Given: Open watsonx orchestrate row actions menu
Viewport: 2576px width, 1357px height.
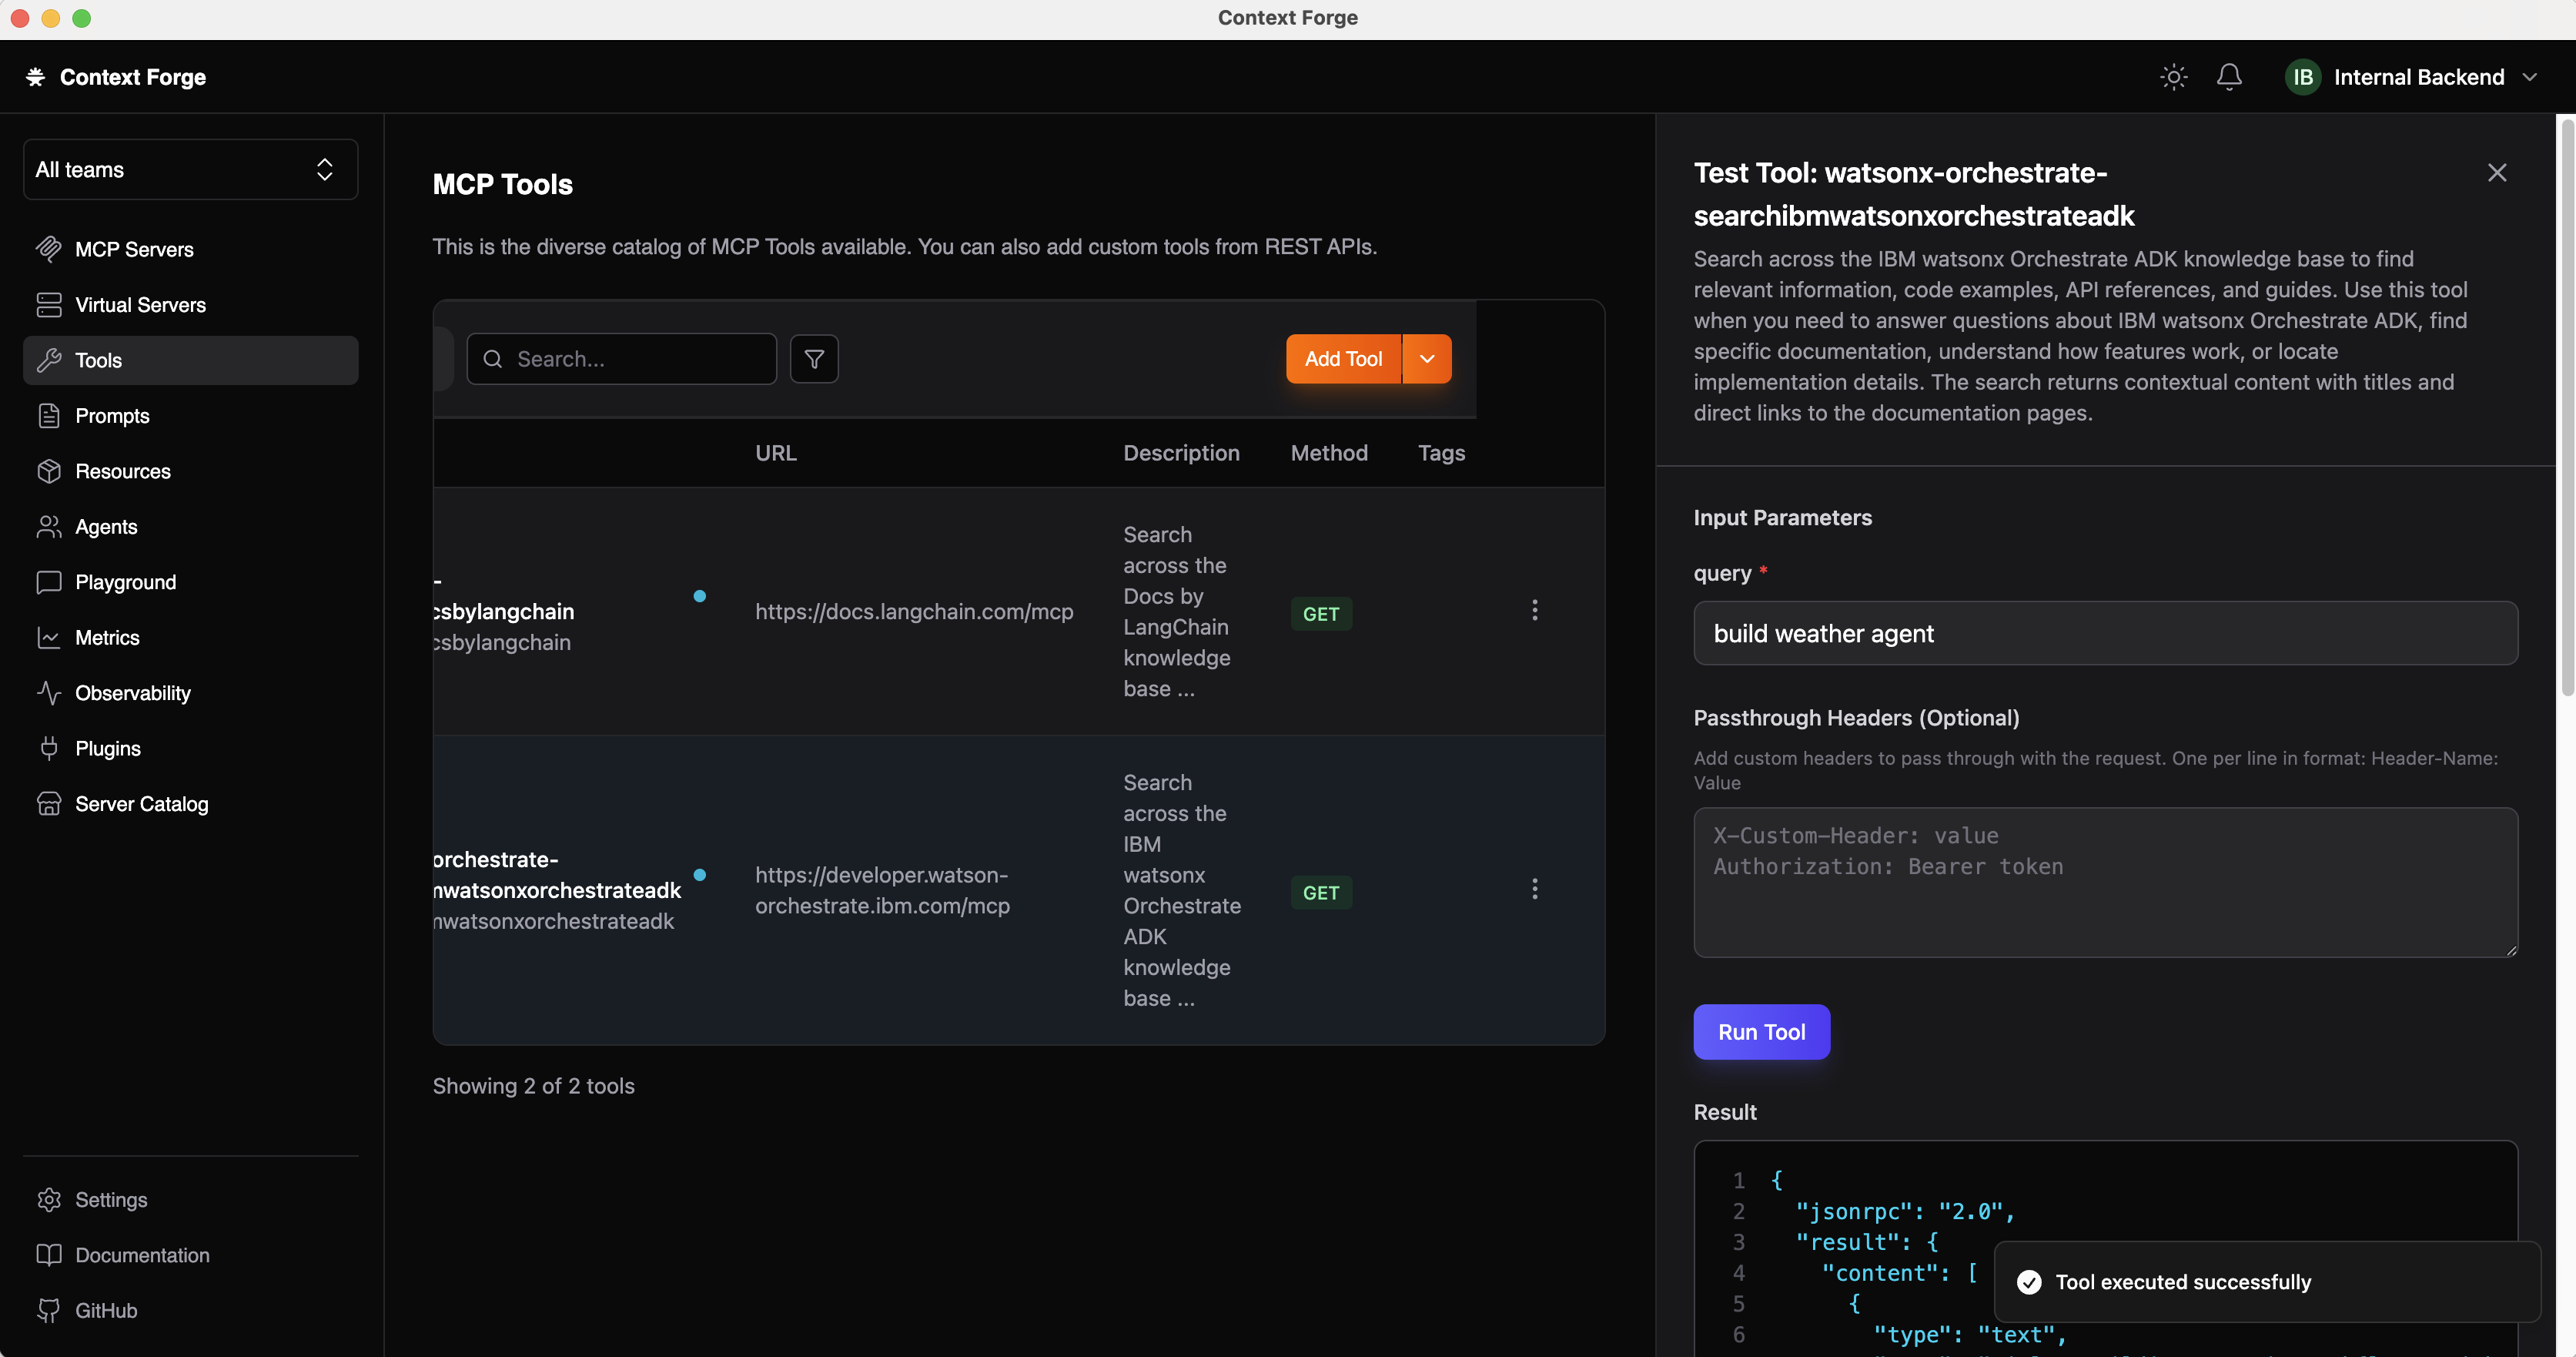Looking at the screenshot, I should click(x=1534, y=889).
